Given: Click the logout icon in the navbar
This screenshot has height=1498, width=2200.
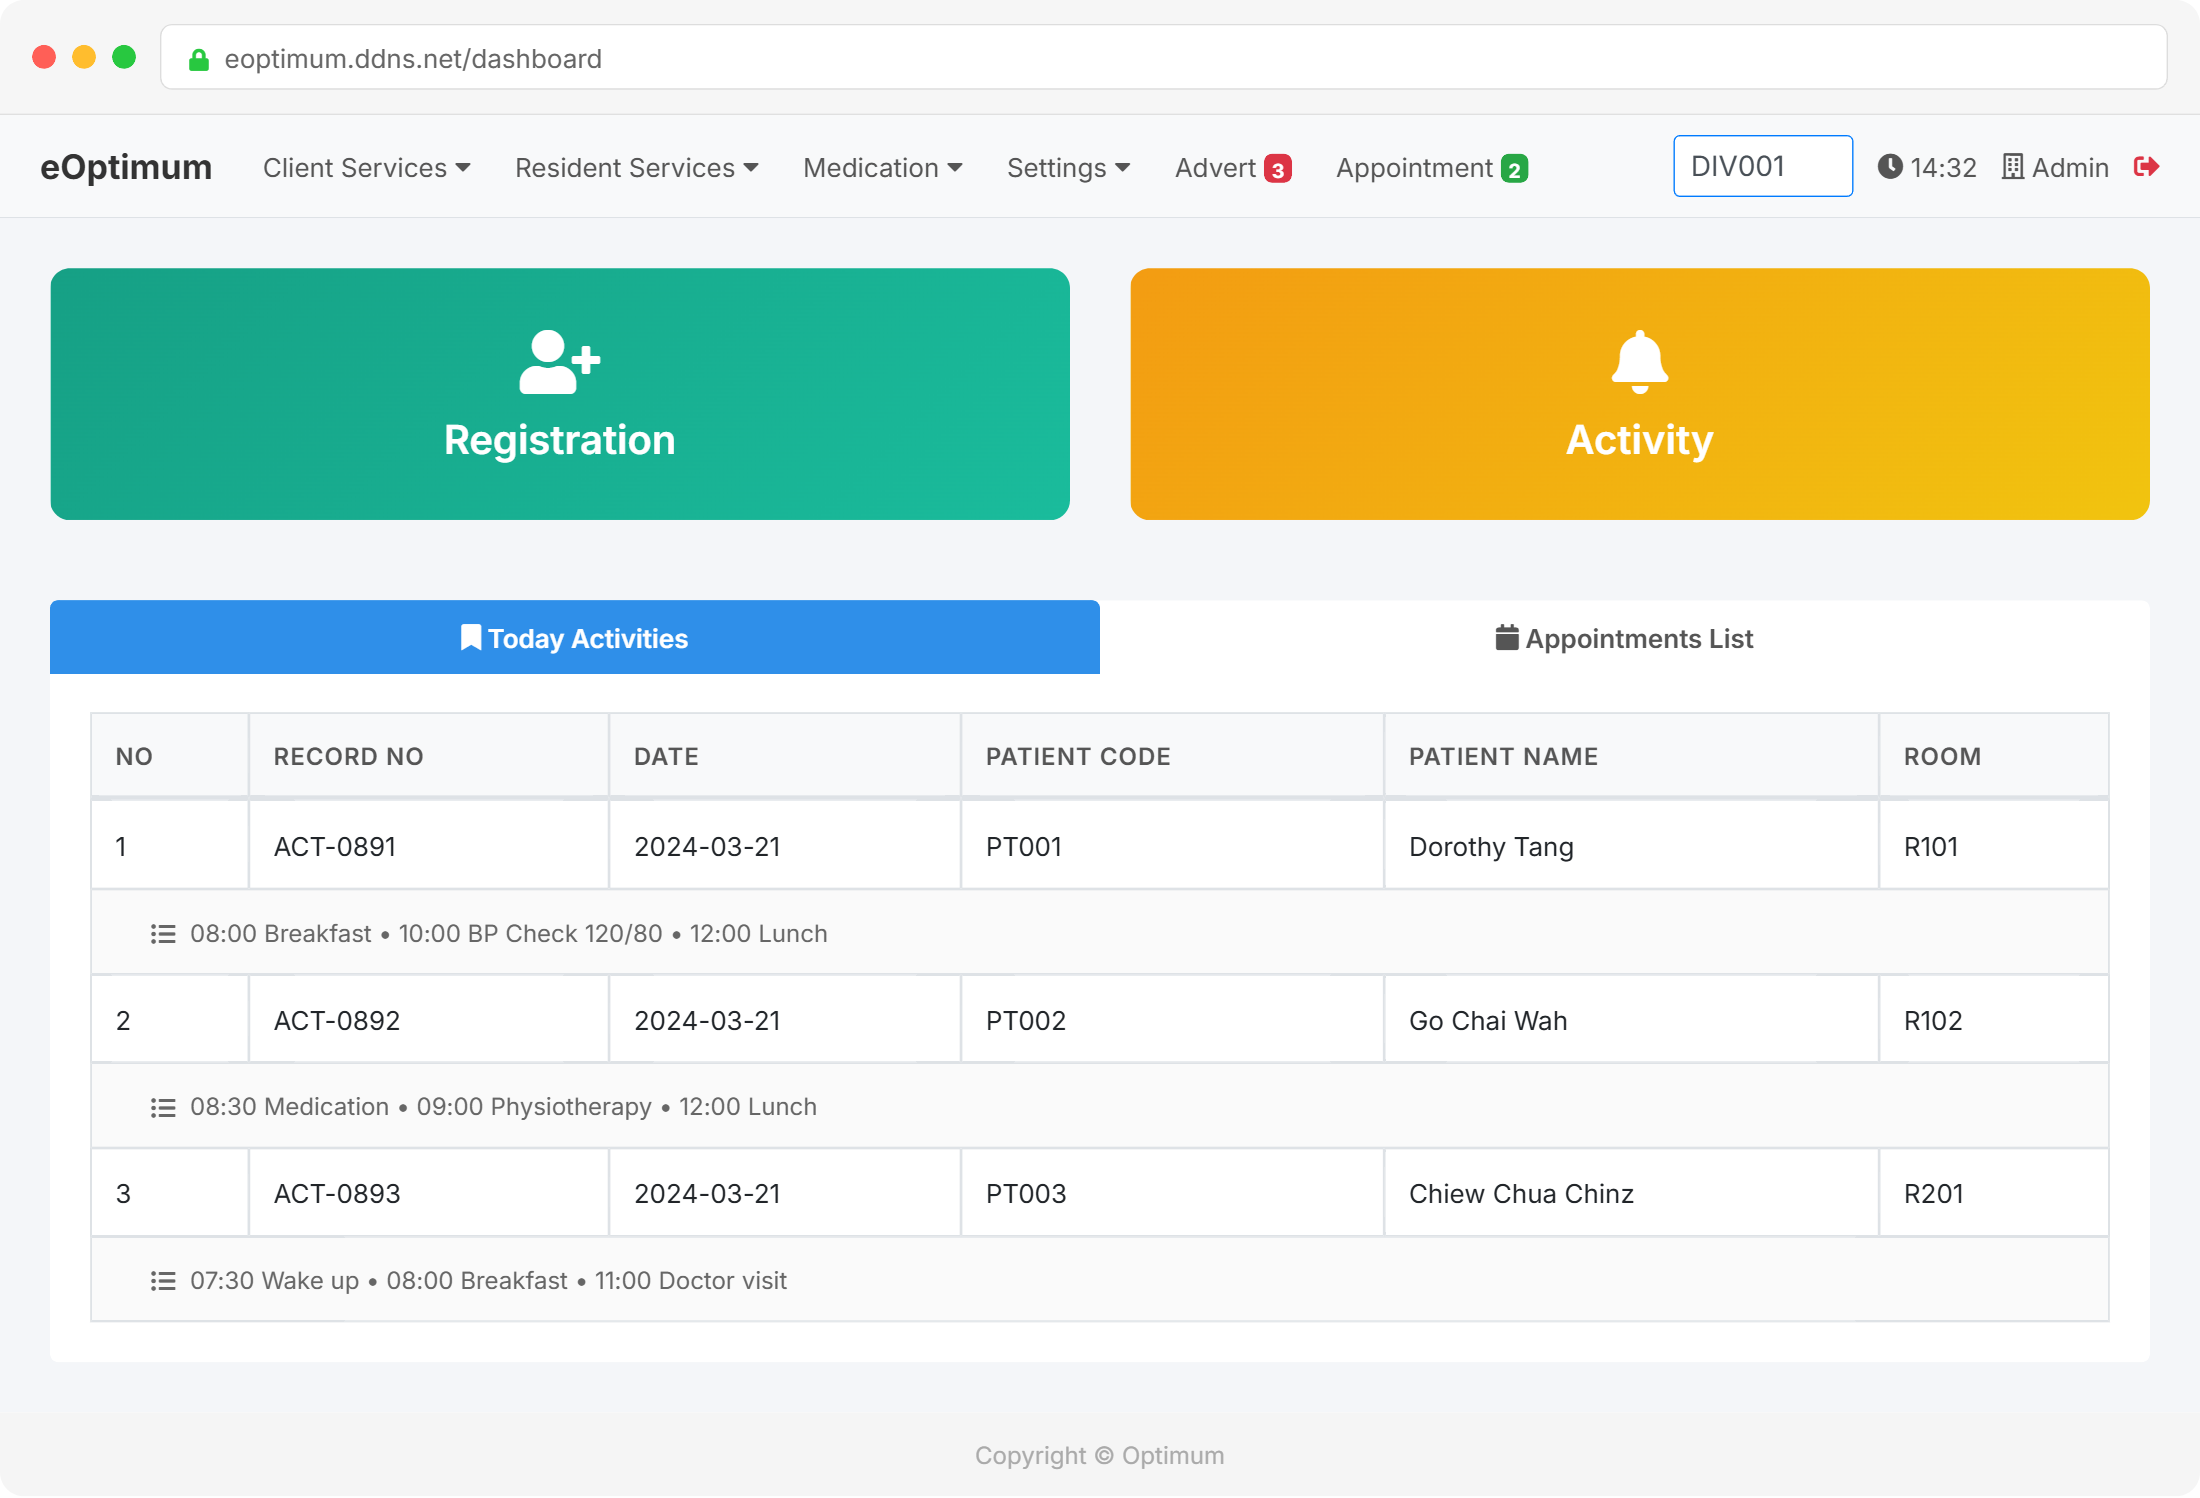Looking at the screenshot, I should [x=2146, y=167].
